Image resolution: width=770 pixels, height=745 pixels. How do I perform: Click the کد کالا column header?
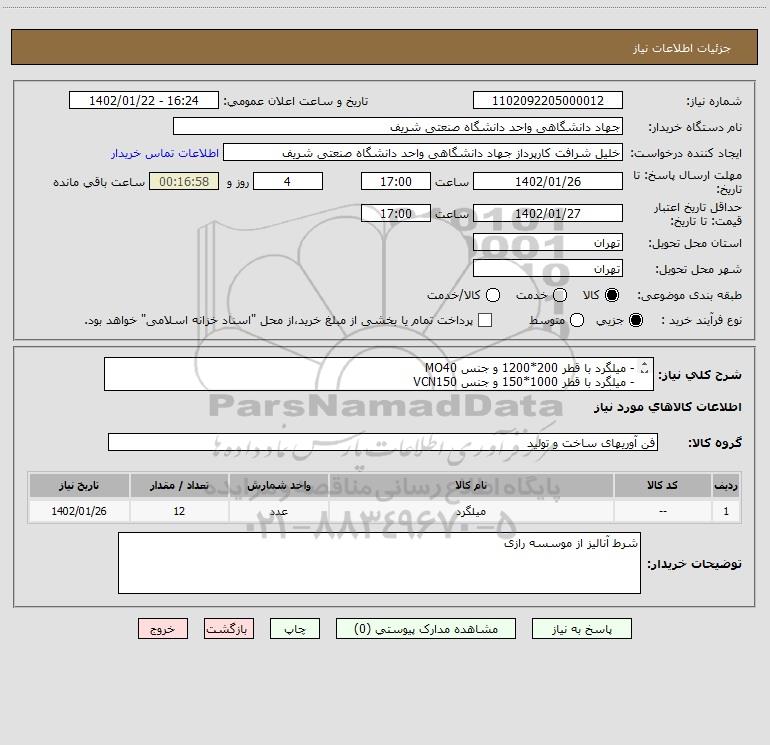pyautogui.click(x=662, y=485)
